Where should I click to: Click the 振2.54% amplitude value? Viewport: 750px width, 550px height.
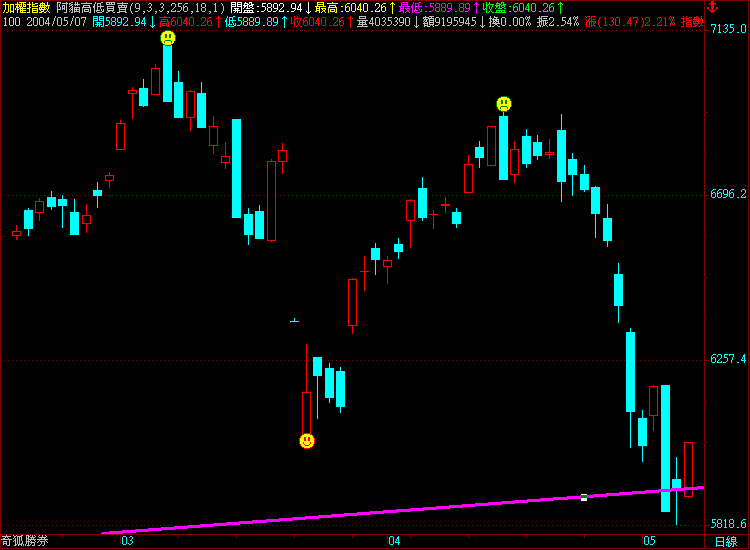(x=558, y=22)
